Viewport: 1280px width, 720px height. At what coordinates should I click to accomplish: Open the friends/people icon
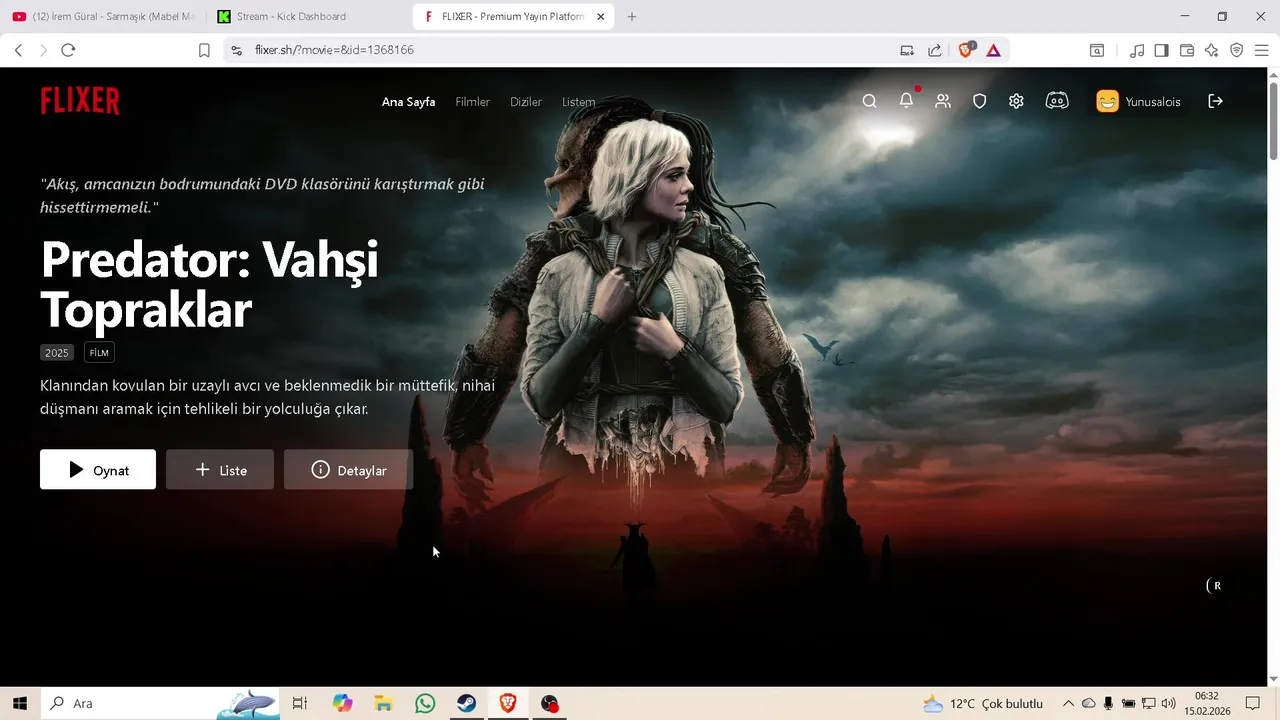[943, 101]
